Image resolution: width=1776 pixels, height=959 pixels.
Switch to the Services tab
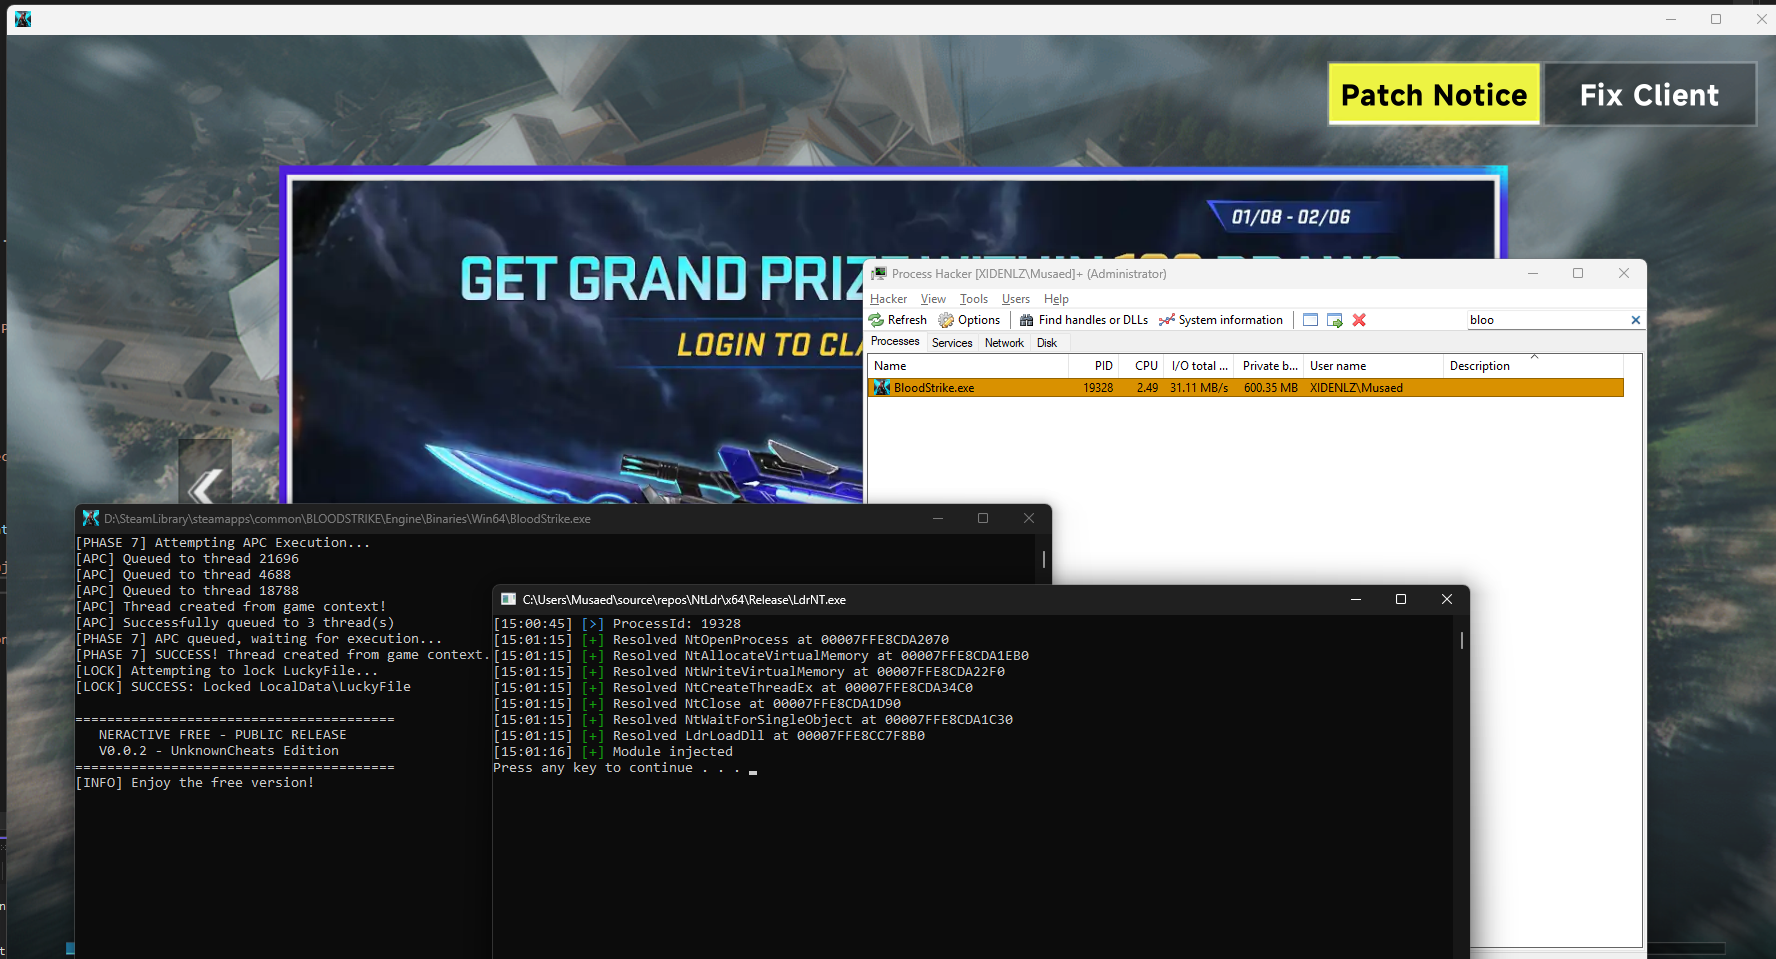pos(951,342)
